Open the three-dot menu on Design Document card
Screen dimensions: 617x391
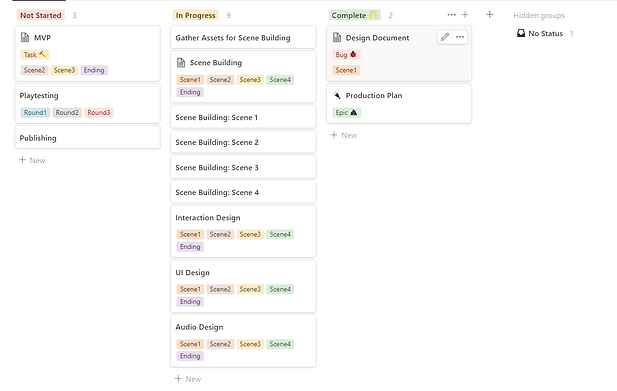(x=460, y=37)
